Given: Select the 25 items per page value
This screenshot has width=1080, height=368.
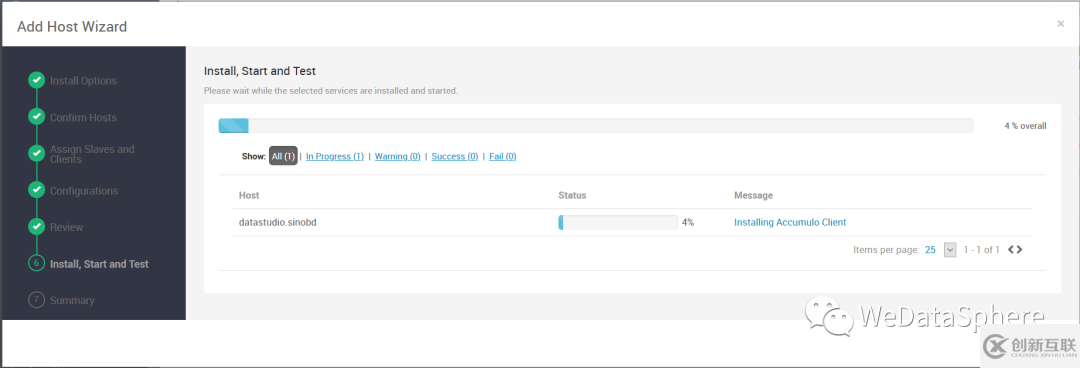Looking at the screenshot, I should (930, 249).
